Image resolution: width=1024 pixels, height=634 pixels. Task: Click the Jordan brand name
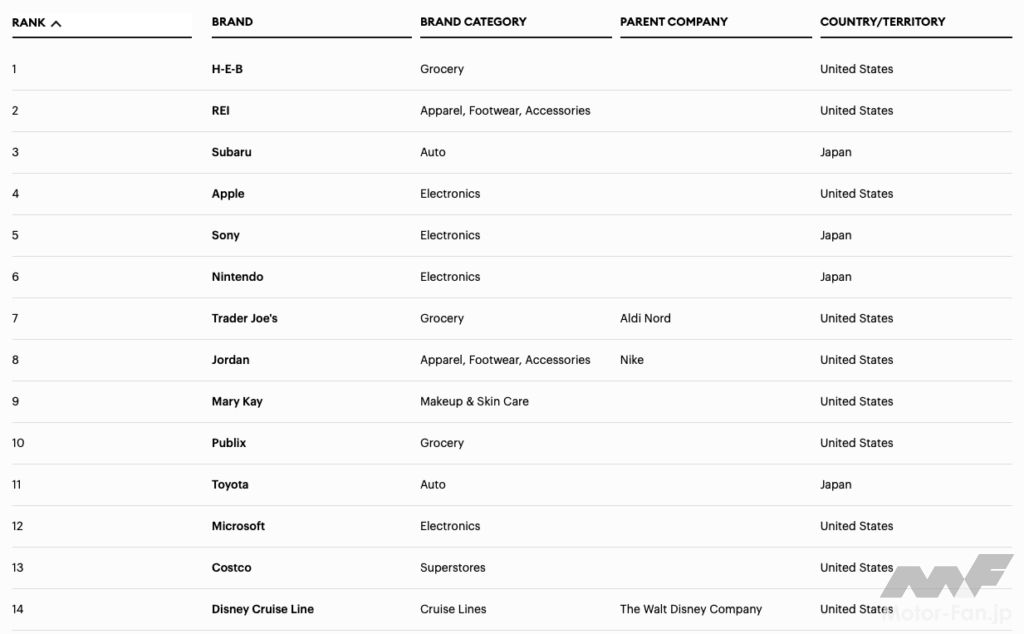[x=231, y=360]
